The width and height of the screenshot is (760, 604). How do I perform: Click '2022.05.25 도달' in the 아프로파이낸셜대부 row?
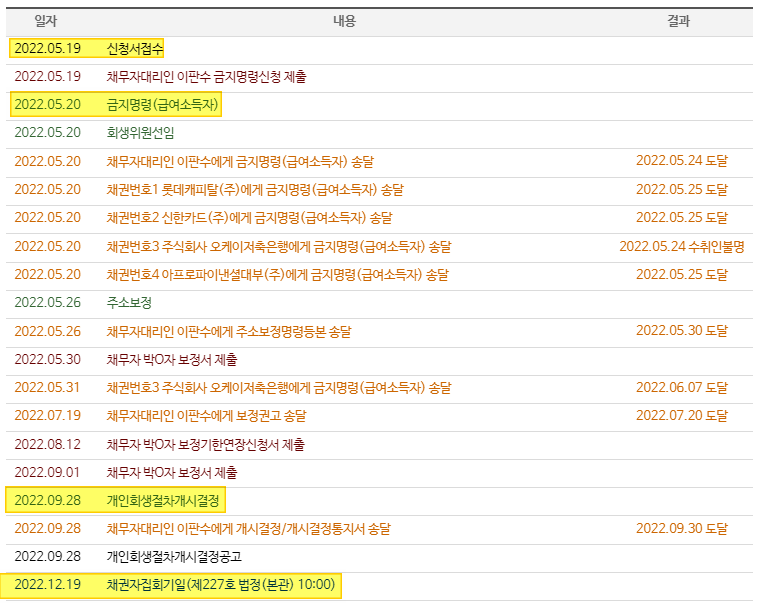click(x=681, y=274)
